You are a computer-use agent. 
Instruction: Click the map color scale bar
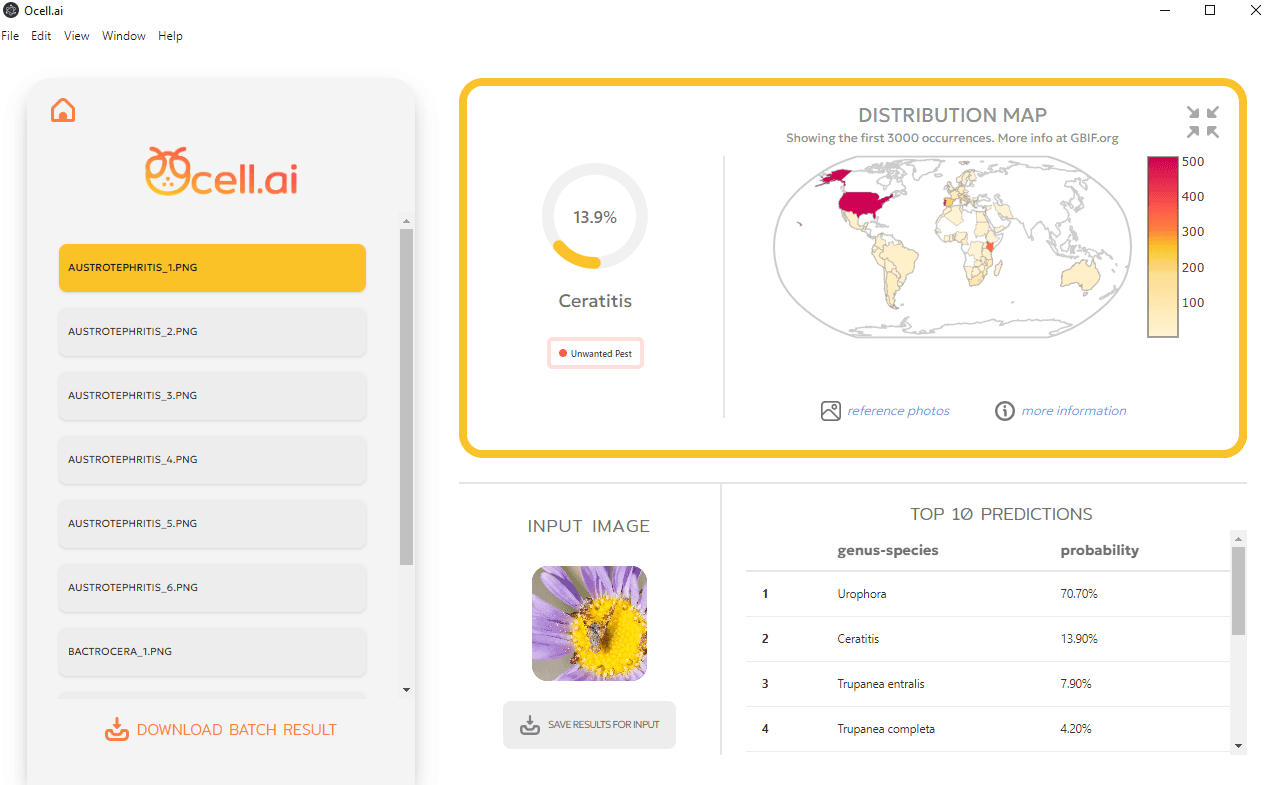click(1162, 246)
